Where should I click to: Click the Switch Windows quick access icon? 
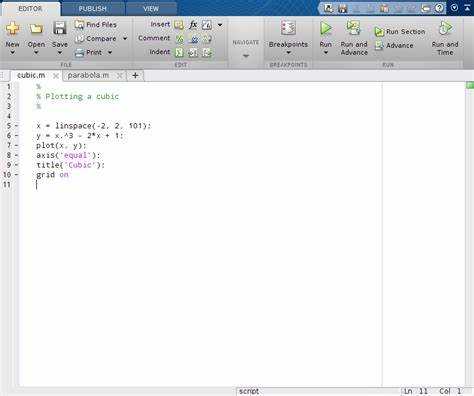pos(425,8)
